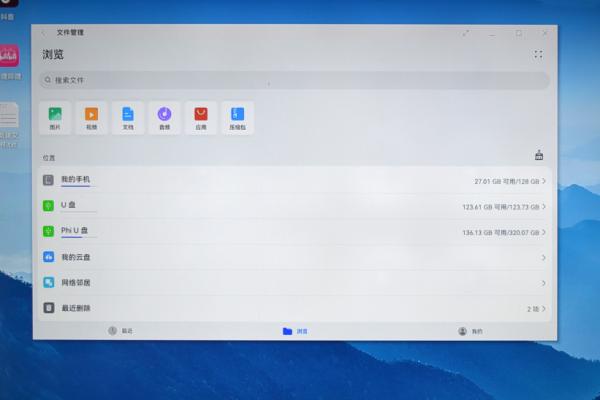Open the 音频 (Audio) category
The width and height of the screenshot is (600, 400).
164,117
